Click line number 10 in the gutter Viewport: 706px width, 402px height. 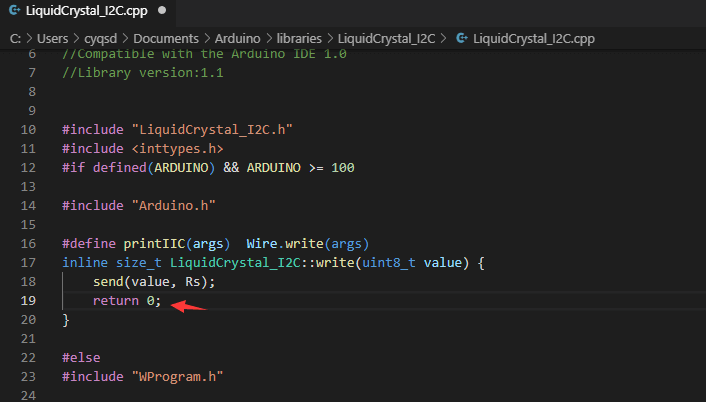click(x=28, y=130)
